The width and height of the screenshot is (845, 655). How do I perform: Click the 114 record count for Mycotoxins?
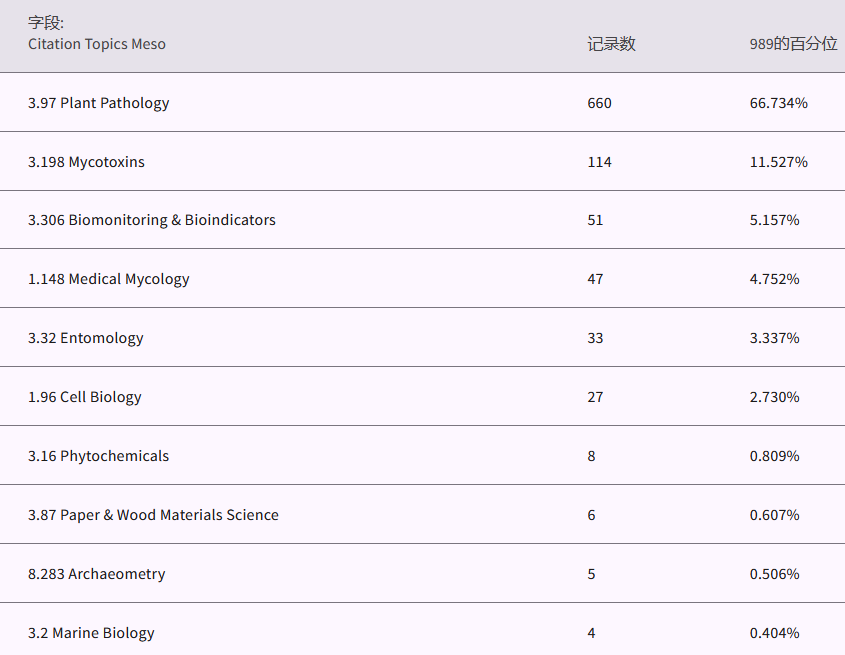click(x=599, y=162)
